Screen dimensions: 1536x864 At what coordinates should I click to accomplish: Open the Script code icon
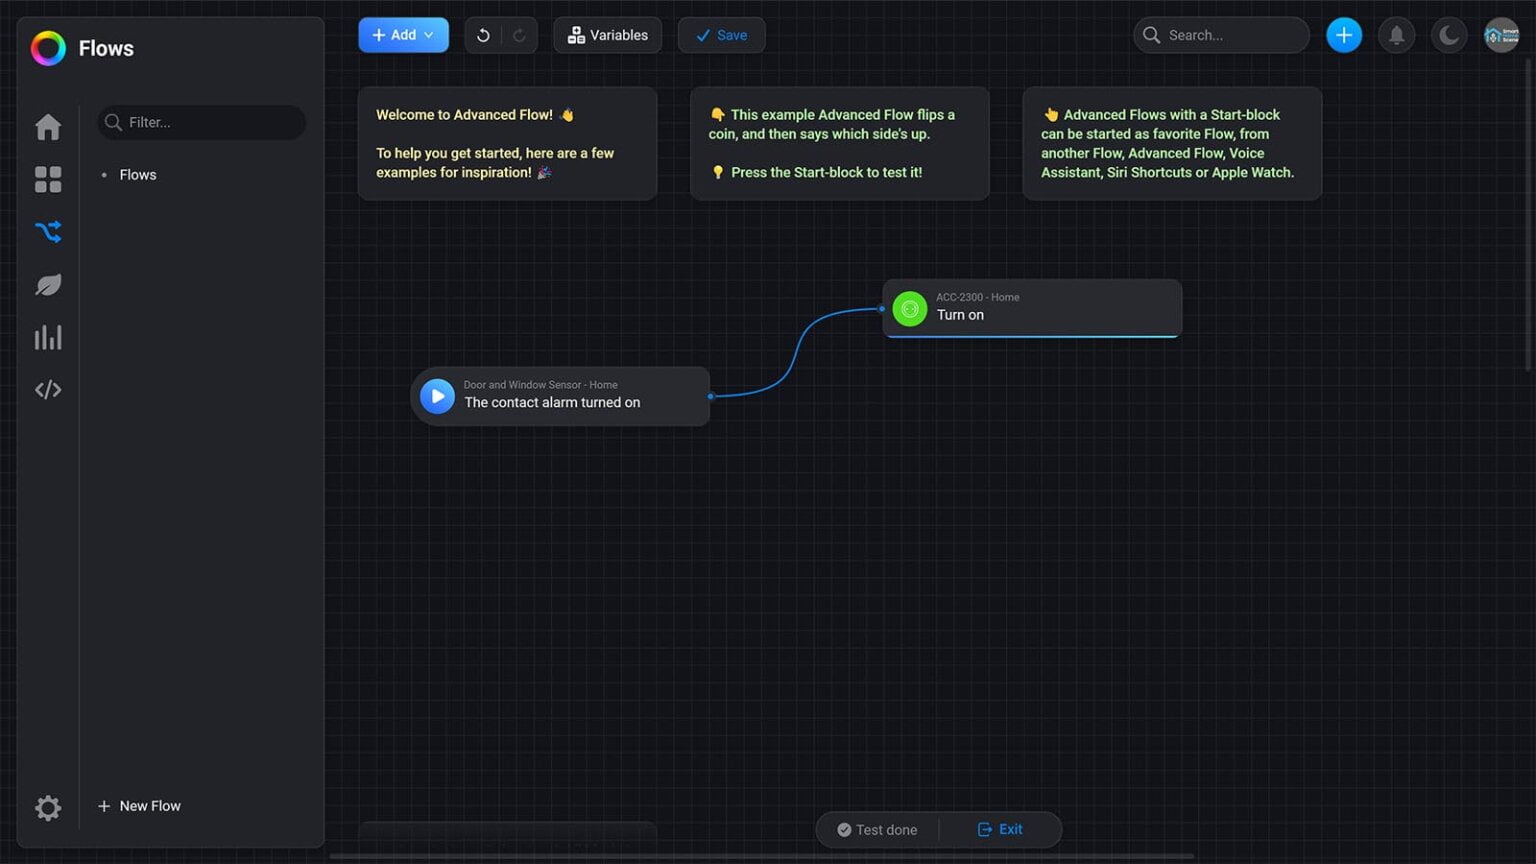tap(48, 390)
